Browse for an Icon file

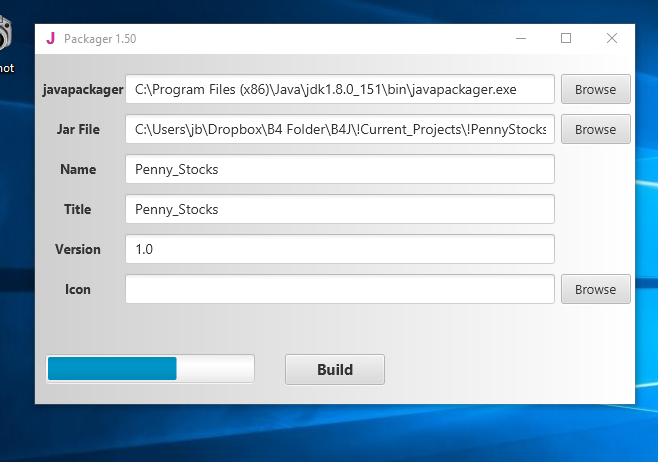point(595,289)
